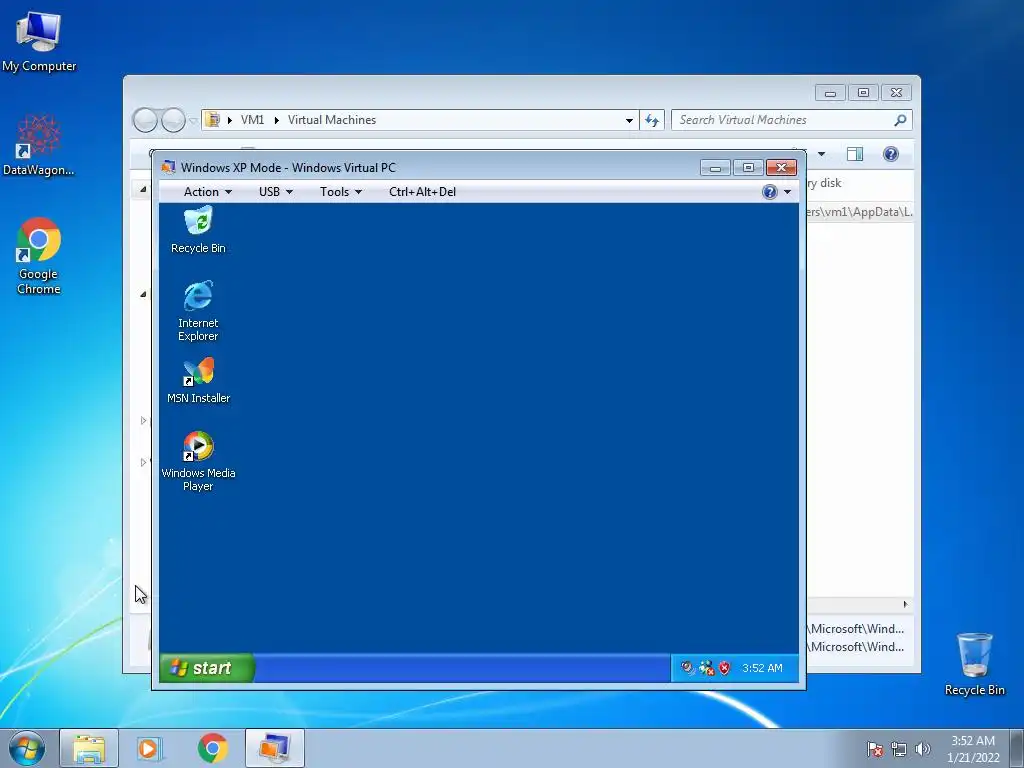The height and width of the screenshot is (768, 1024).
Task: Click Virtual Machines in the address breadcrumb
Action: (332, 120)
